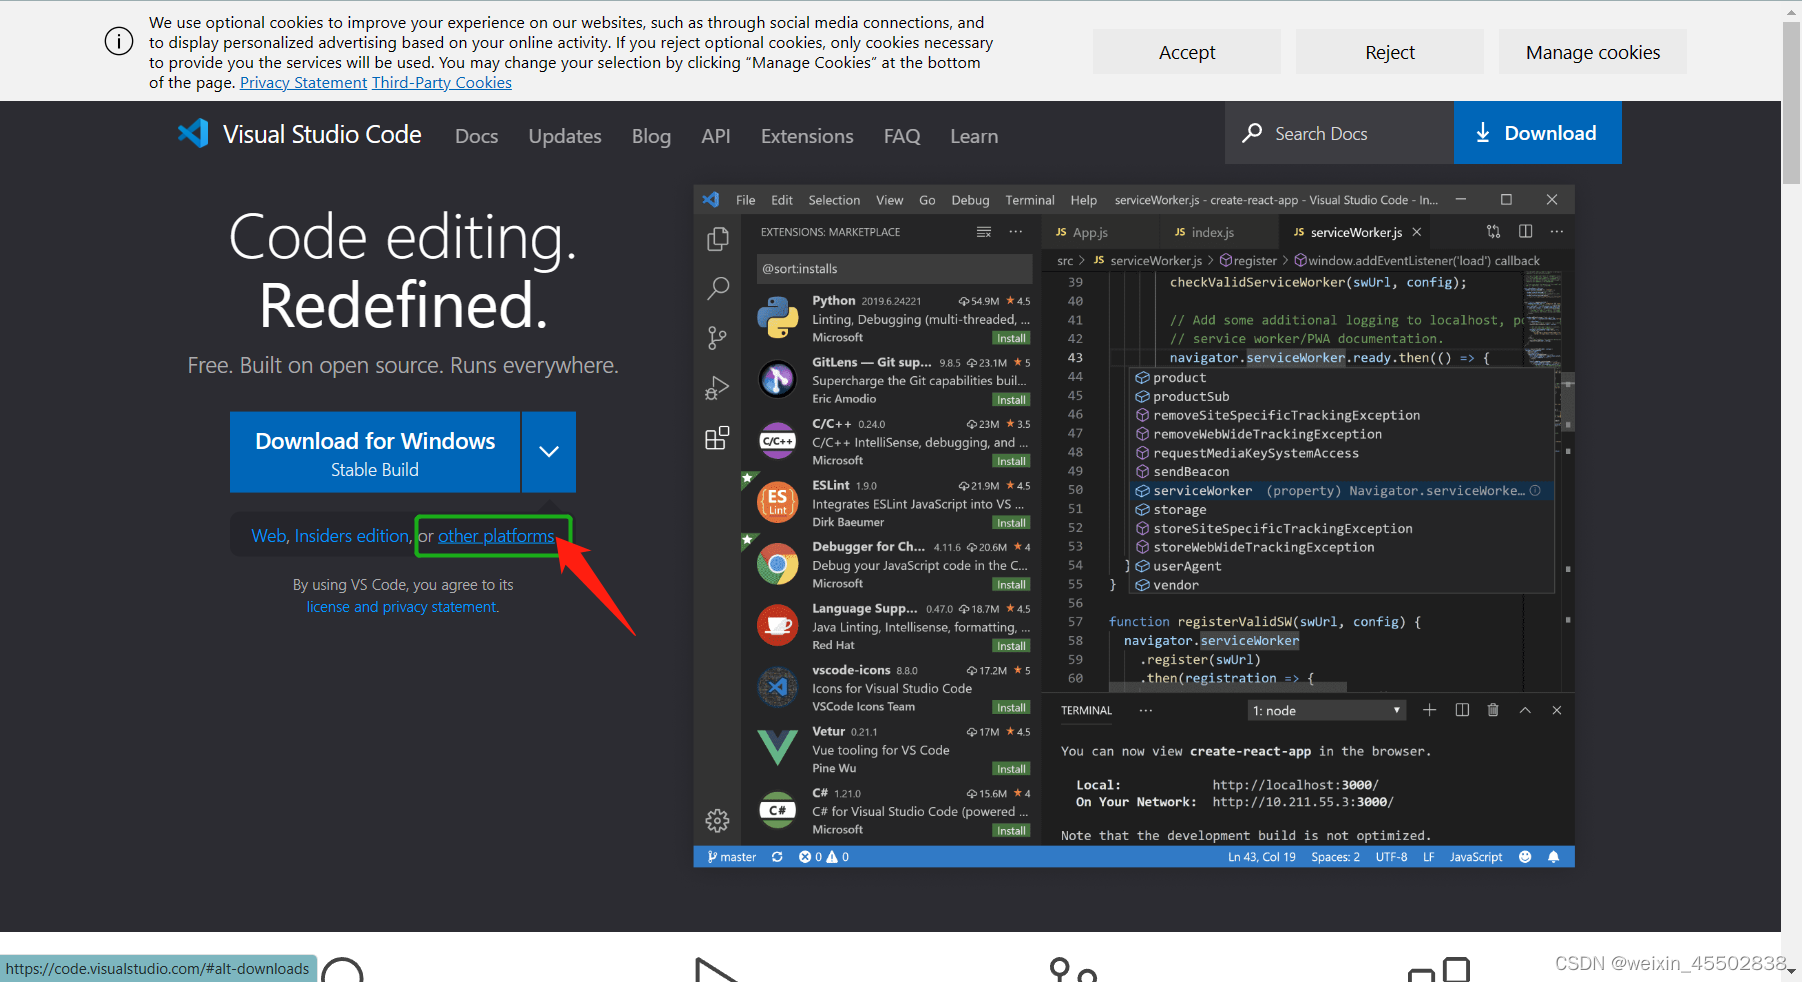Click the clear extensions search results icon
This screenshot has width=1802, height=982.
point(984,231)
